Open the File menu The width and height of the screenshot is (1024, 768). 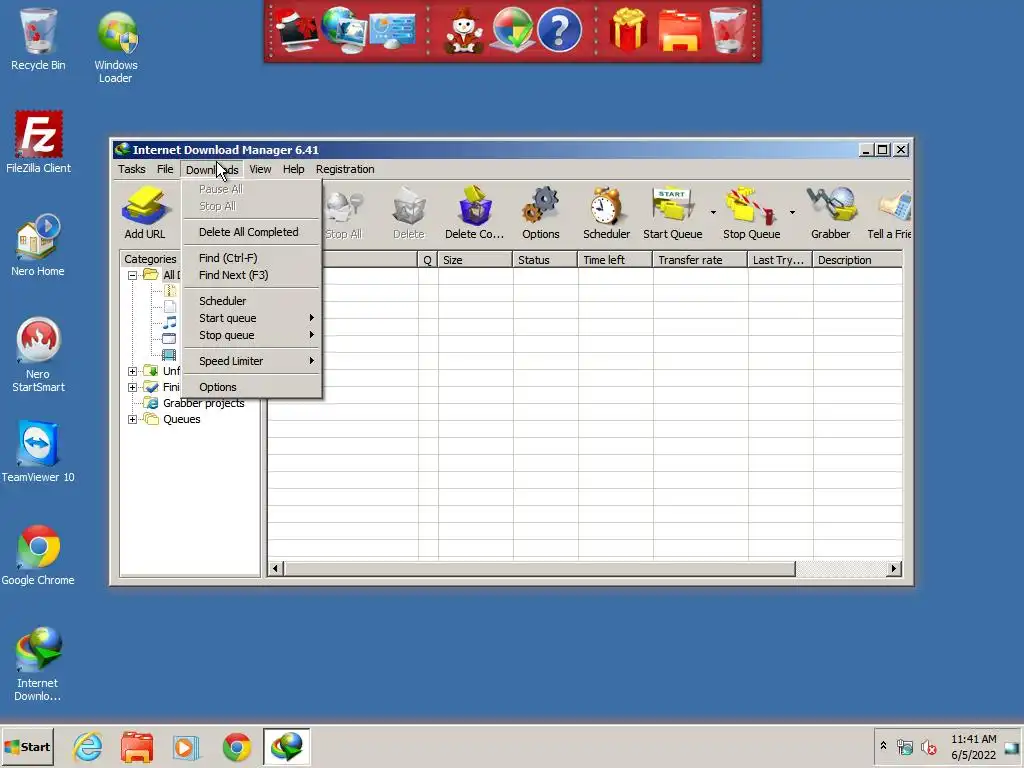click(x=165, y=169)
